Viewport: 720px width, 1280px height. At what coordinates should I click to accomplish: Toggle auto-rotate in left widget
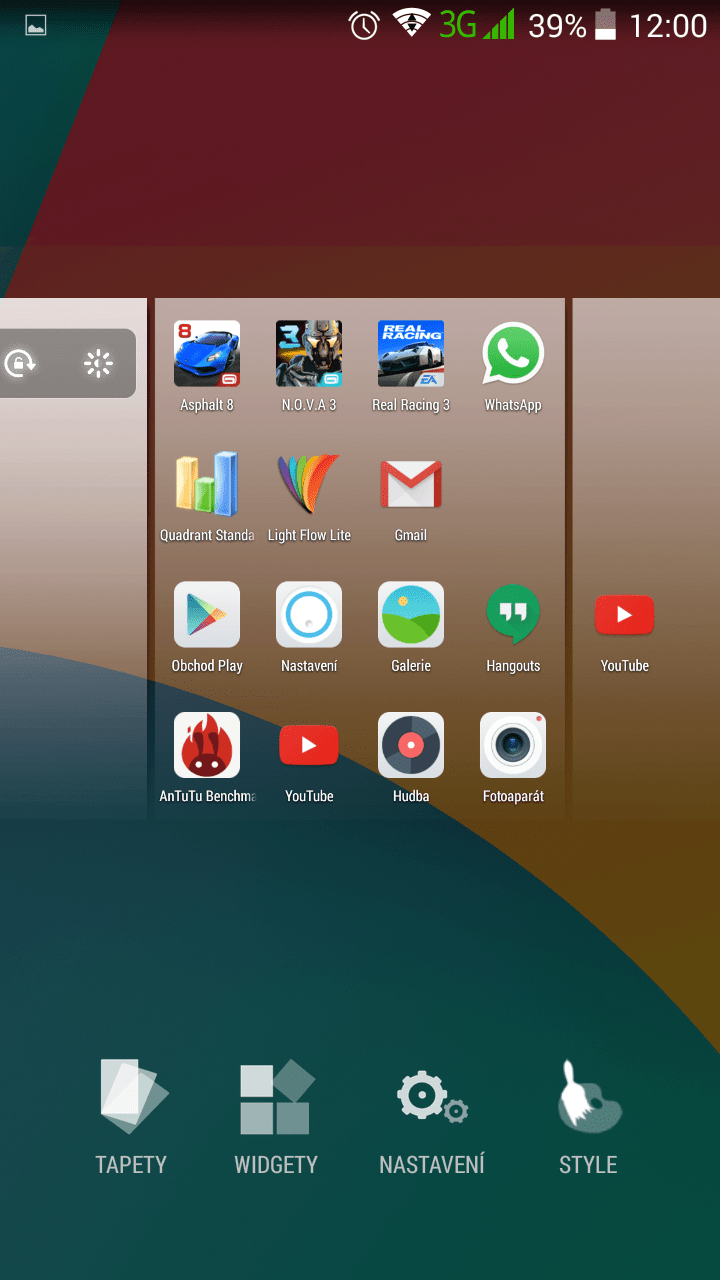[x=20, y=364]
